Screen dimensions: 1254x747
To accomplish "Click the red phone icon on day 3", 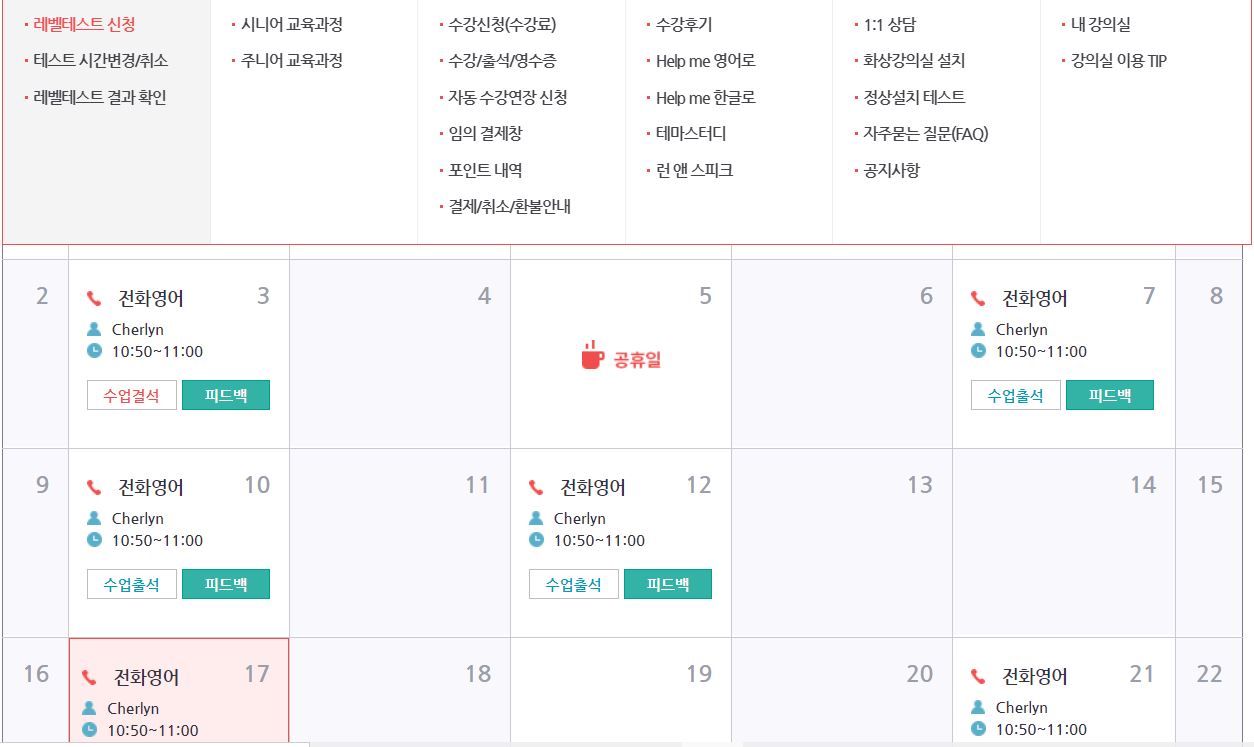I will click(94, 298).
